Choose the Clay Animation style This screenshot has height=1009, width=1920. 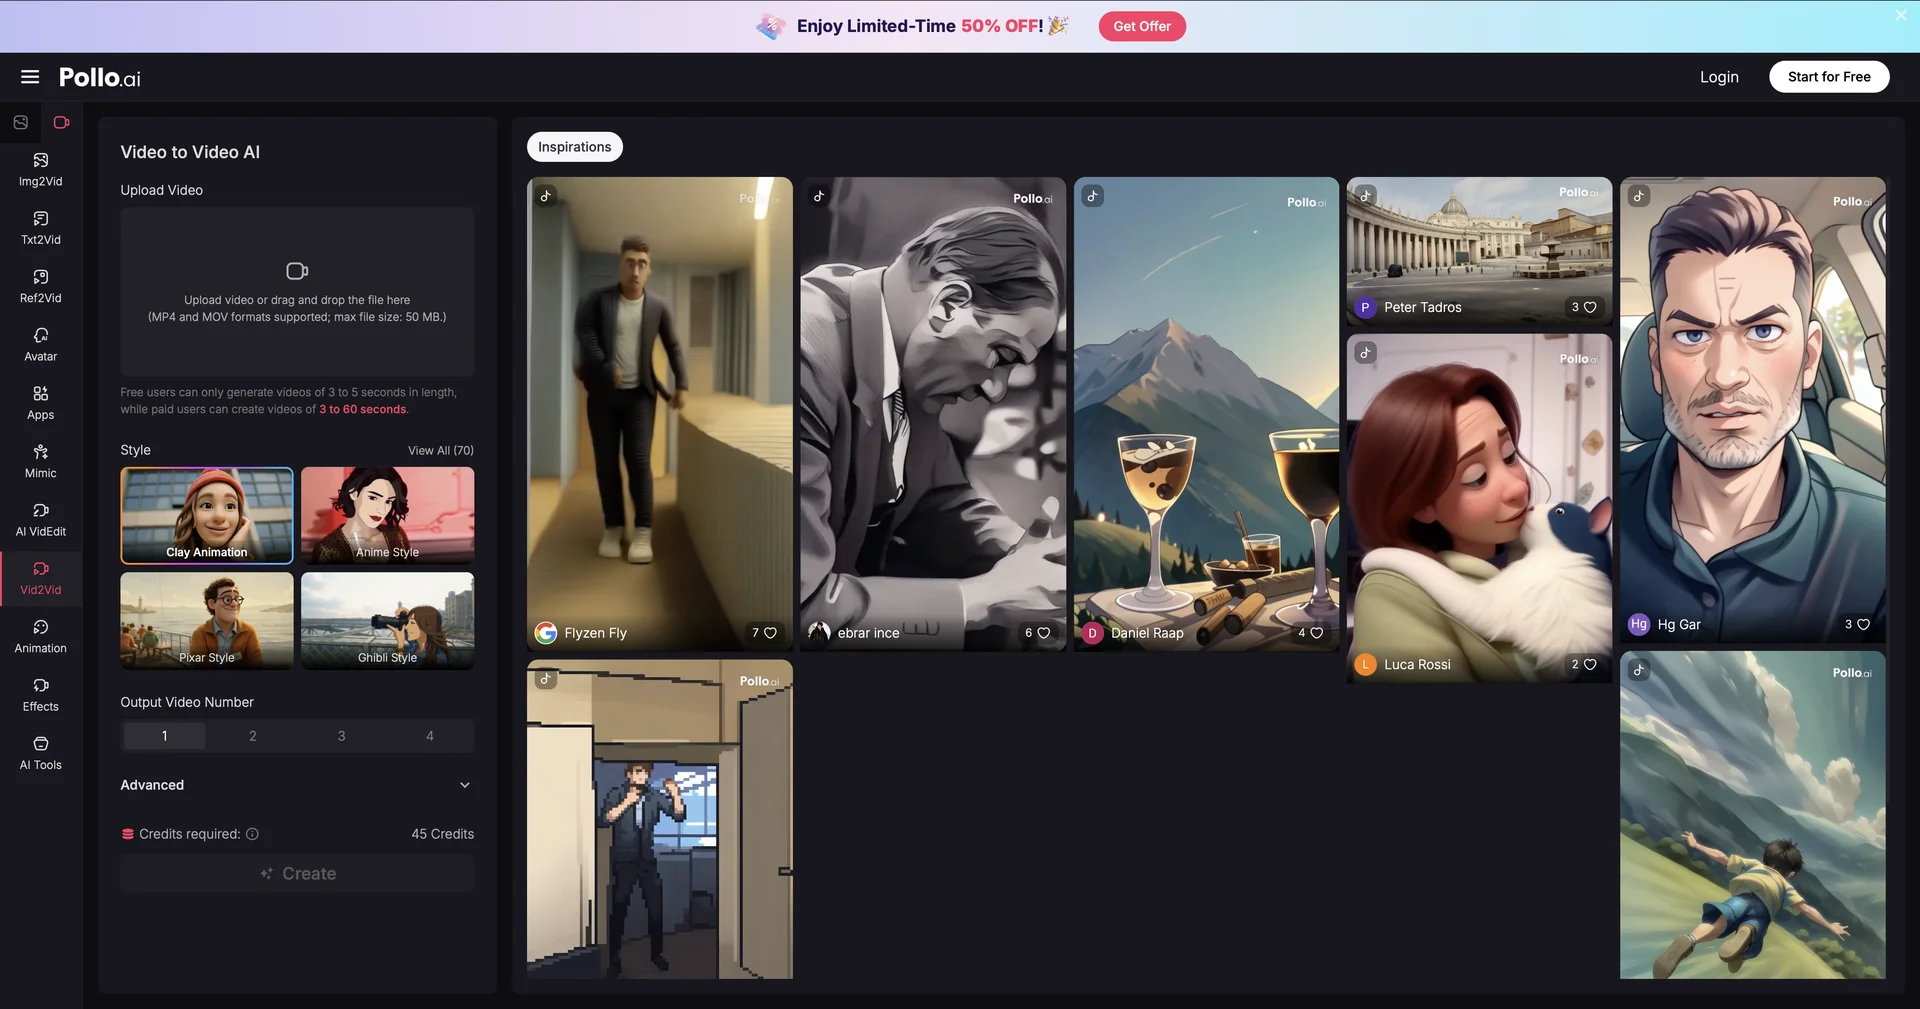[x=207, y=516]
